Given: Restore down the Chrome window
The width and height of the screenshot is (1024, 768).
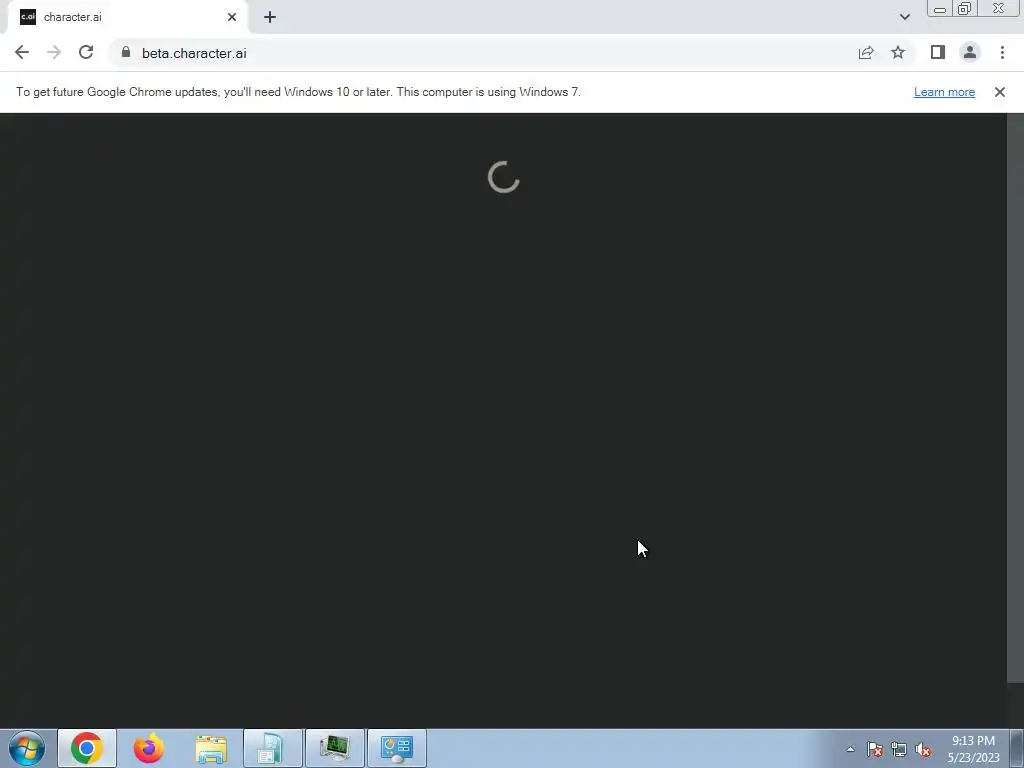Looking at the screenshot, I should point(964,8).
